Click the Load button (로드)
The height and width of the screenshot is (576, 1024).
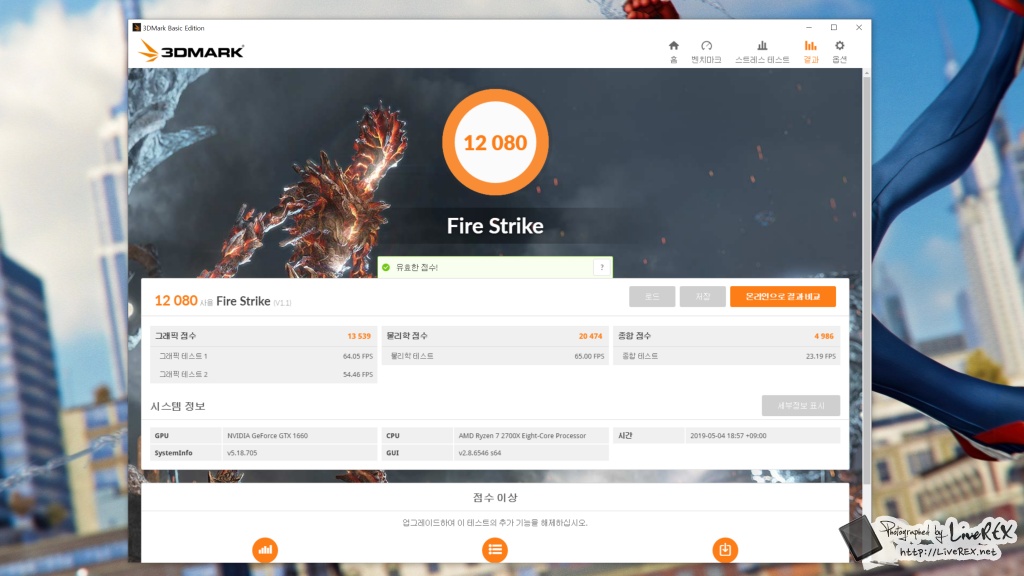point(652,296)
